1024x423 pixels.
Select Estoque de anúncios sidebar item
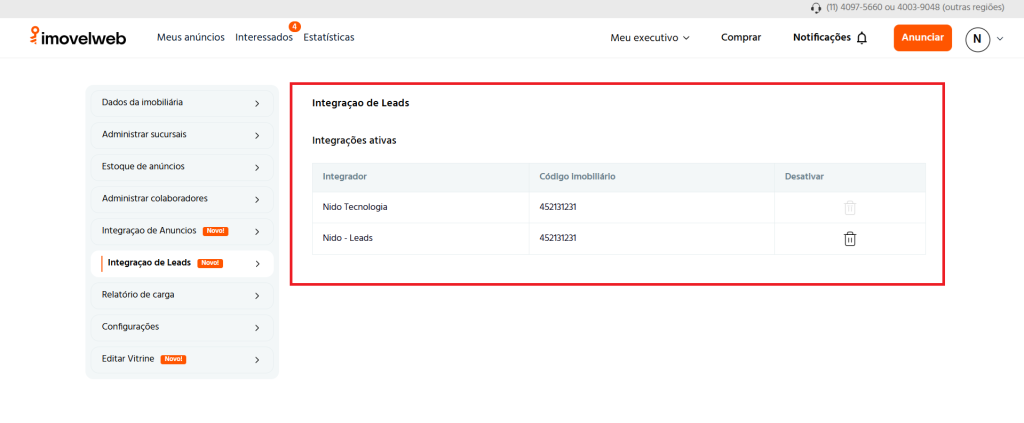click(x=181, y=166)
